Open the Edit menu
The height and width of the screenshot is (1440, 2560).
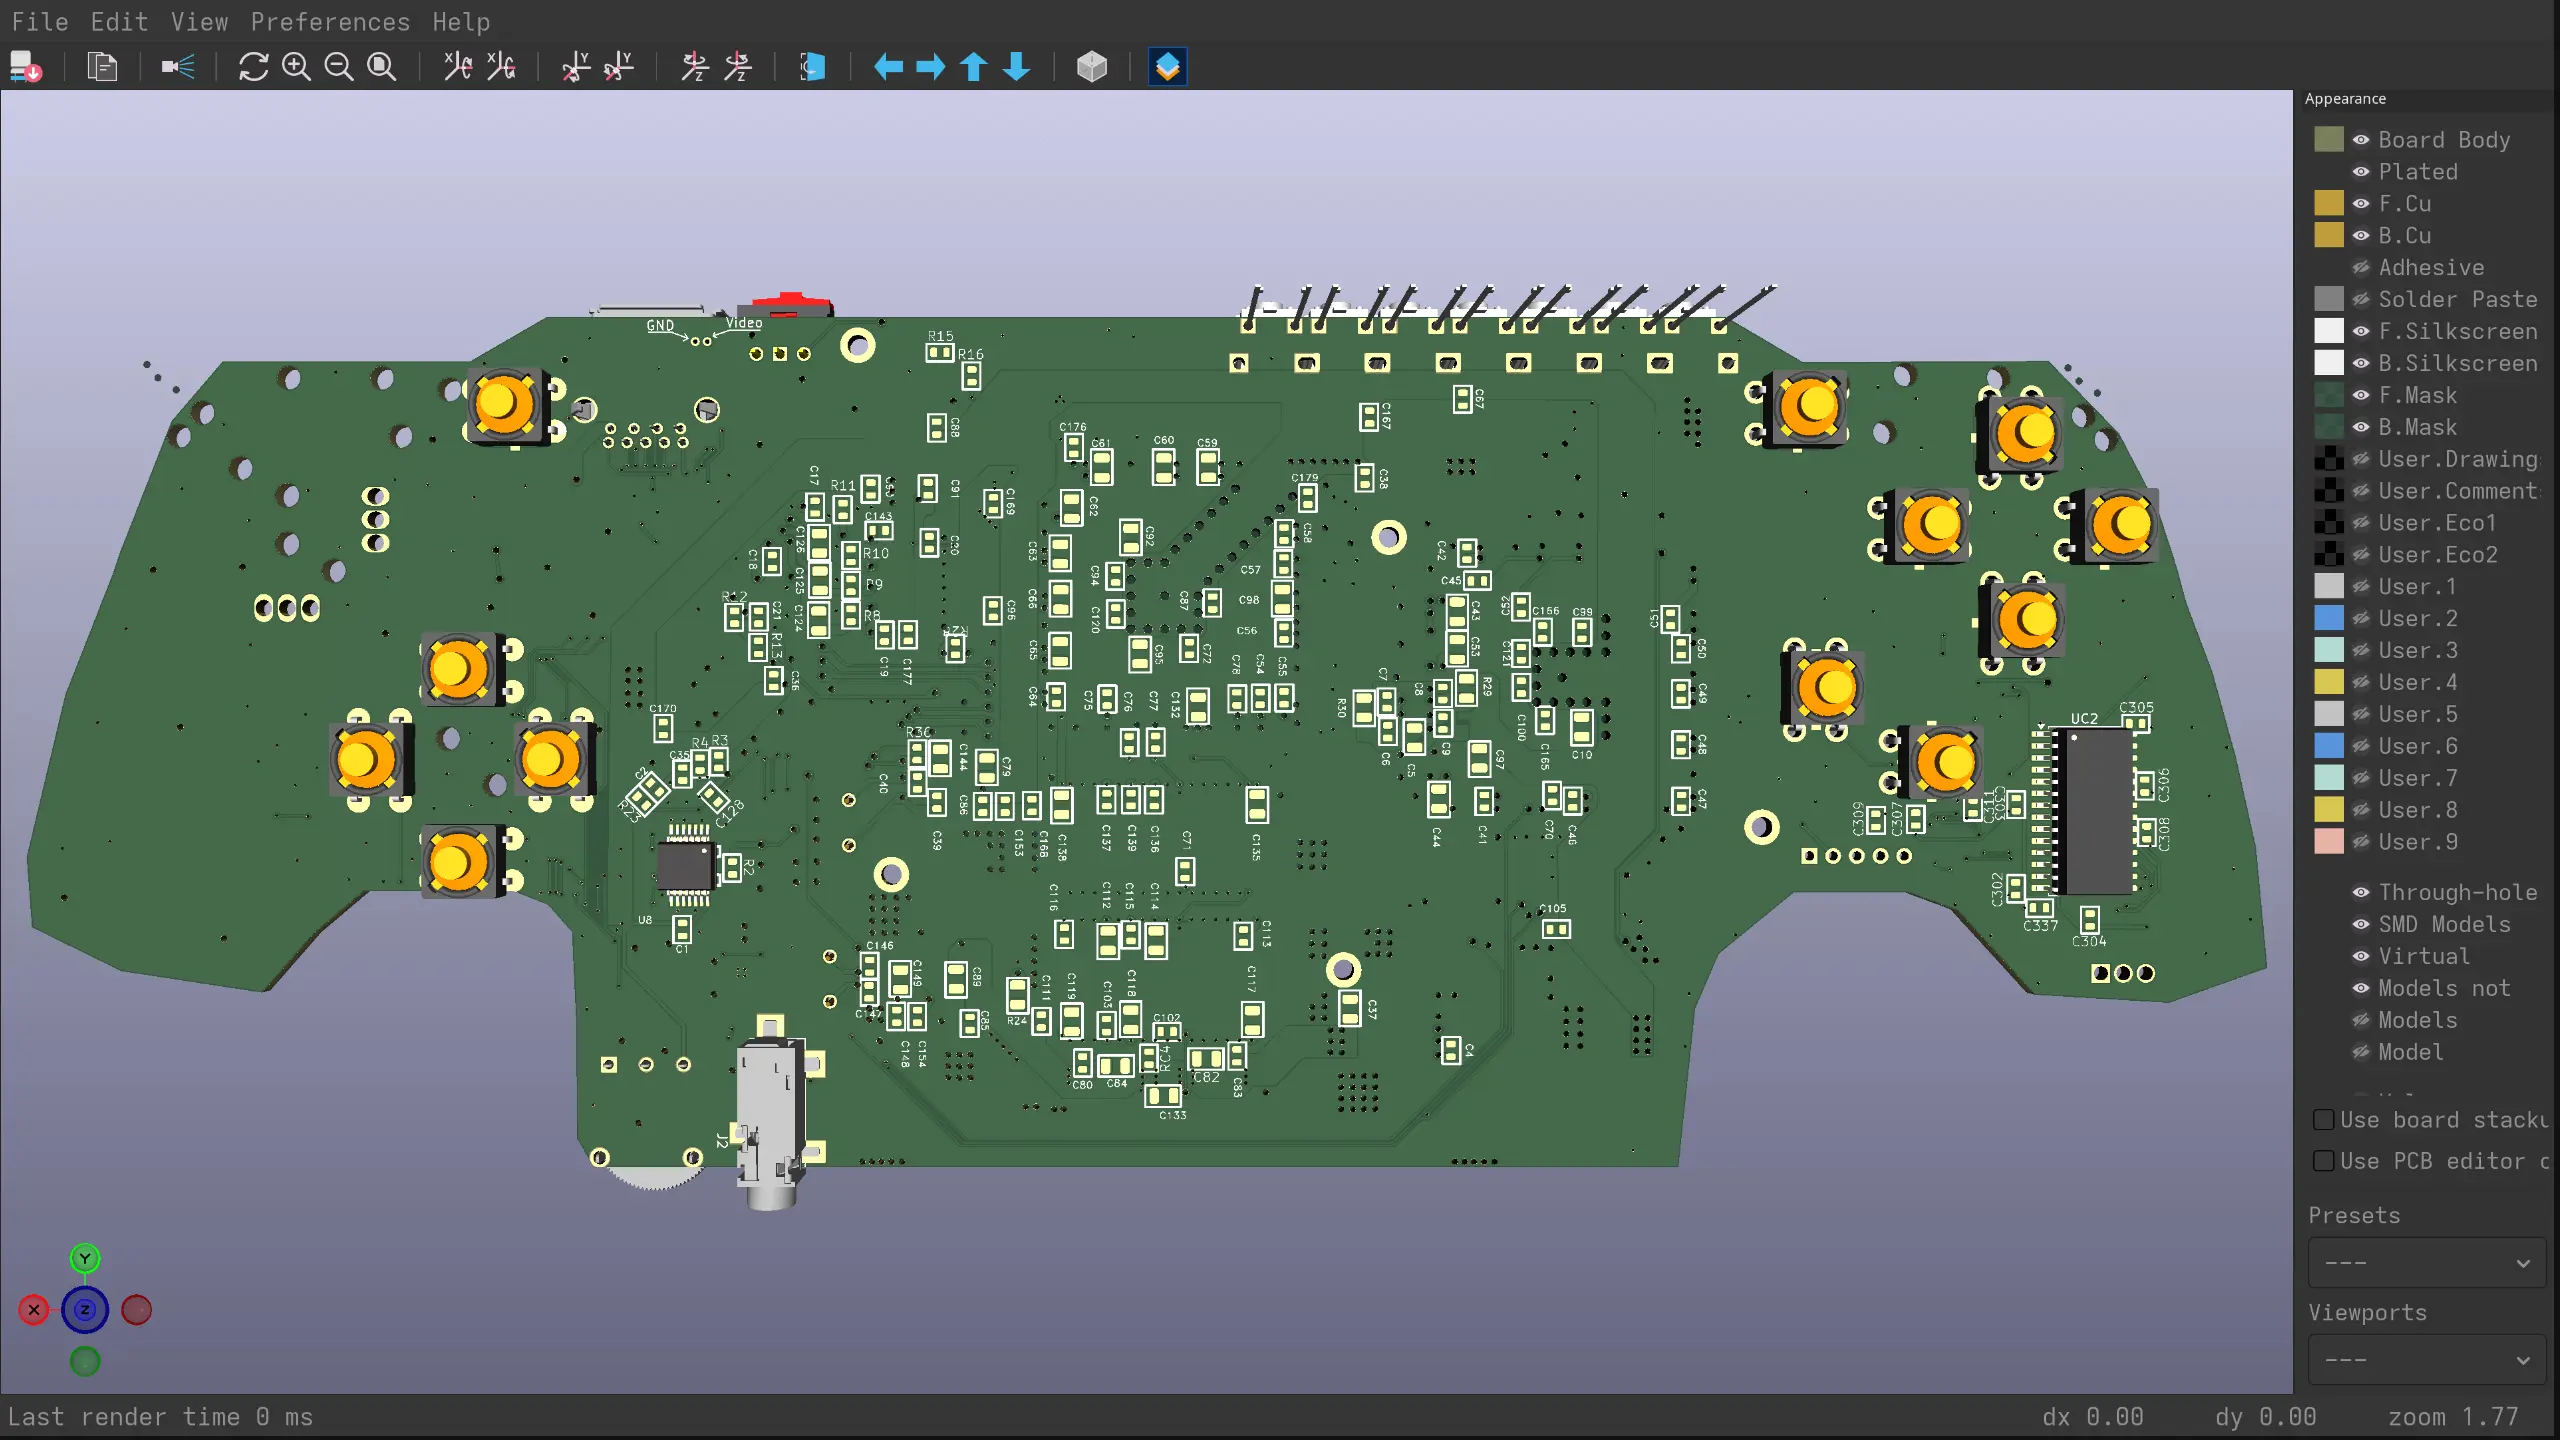click(x=119, y=22)
